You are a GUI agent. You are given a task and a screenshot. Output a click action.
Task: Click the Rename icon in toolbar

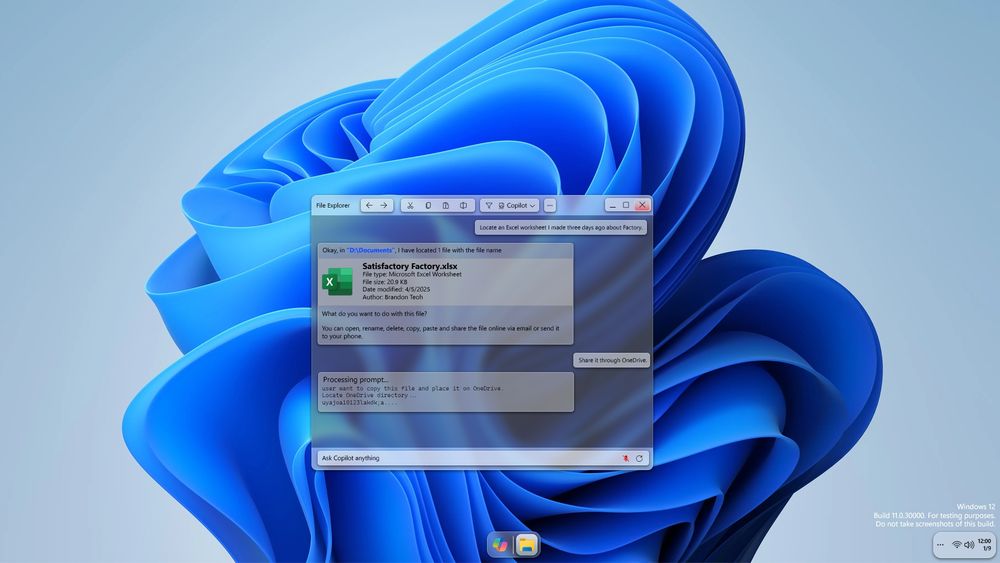464,205
